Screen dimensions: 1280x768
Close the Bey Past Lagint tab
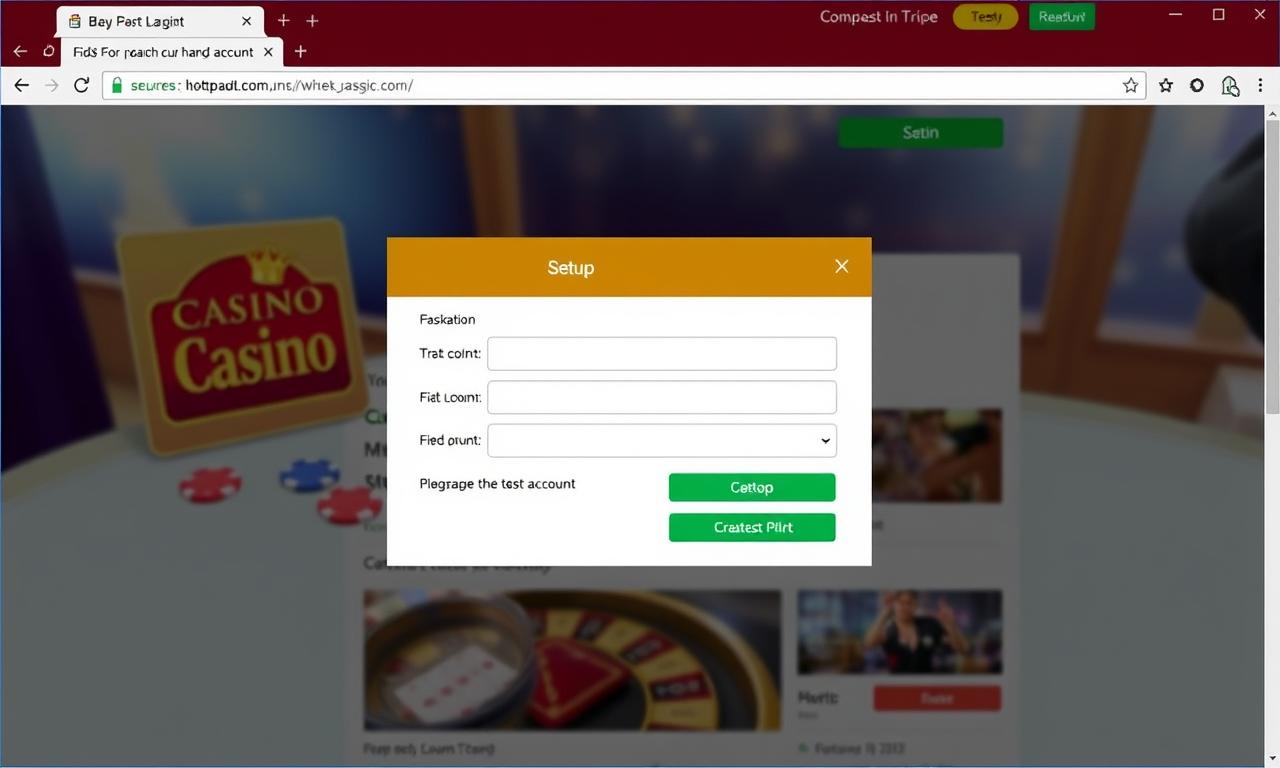tap(247, 21)
